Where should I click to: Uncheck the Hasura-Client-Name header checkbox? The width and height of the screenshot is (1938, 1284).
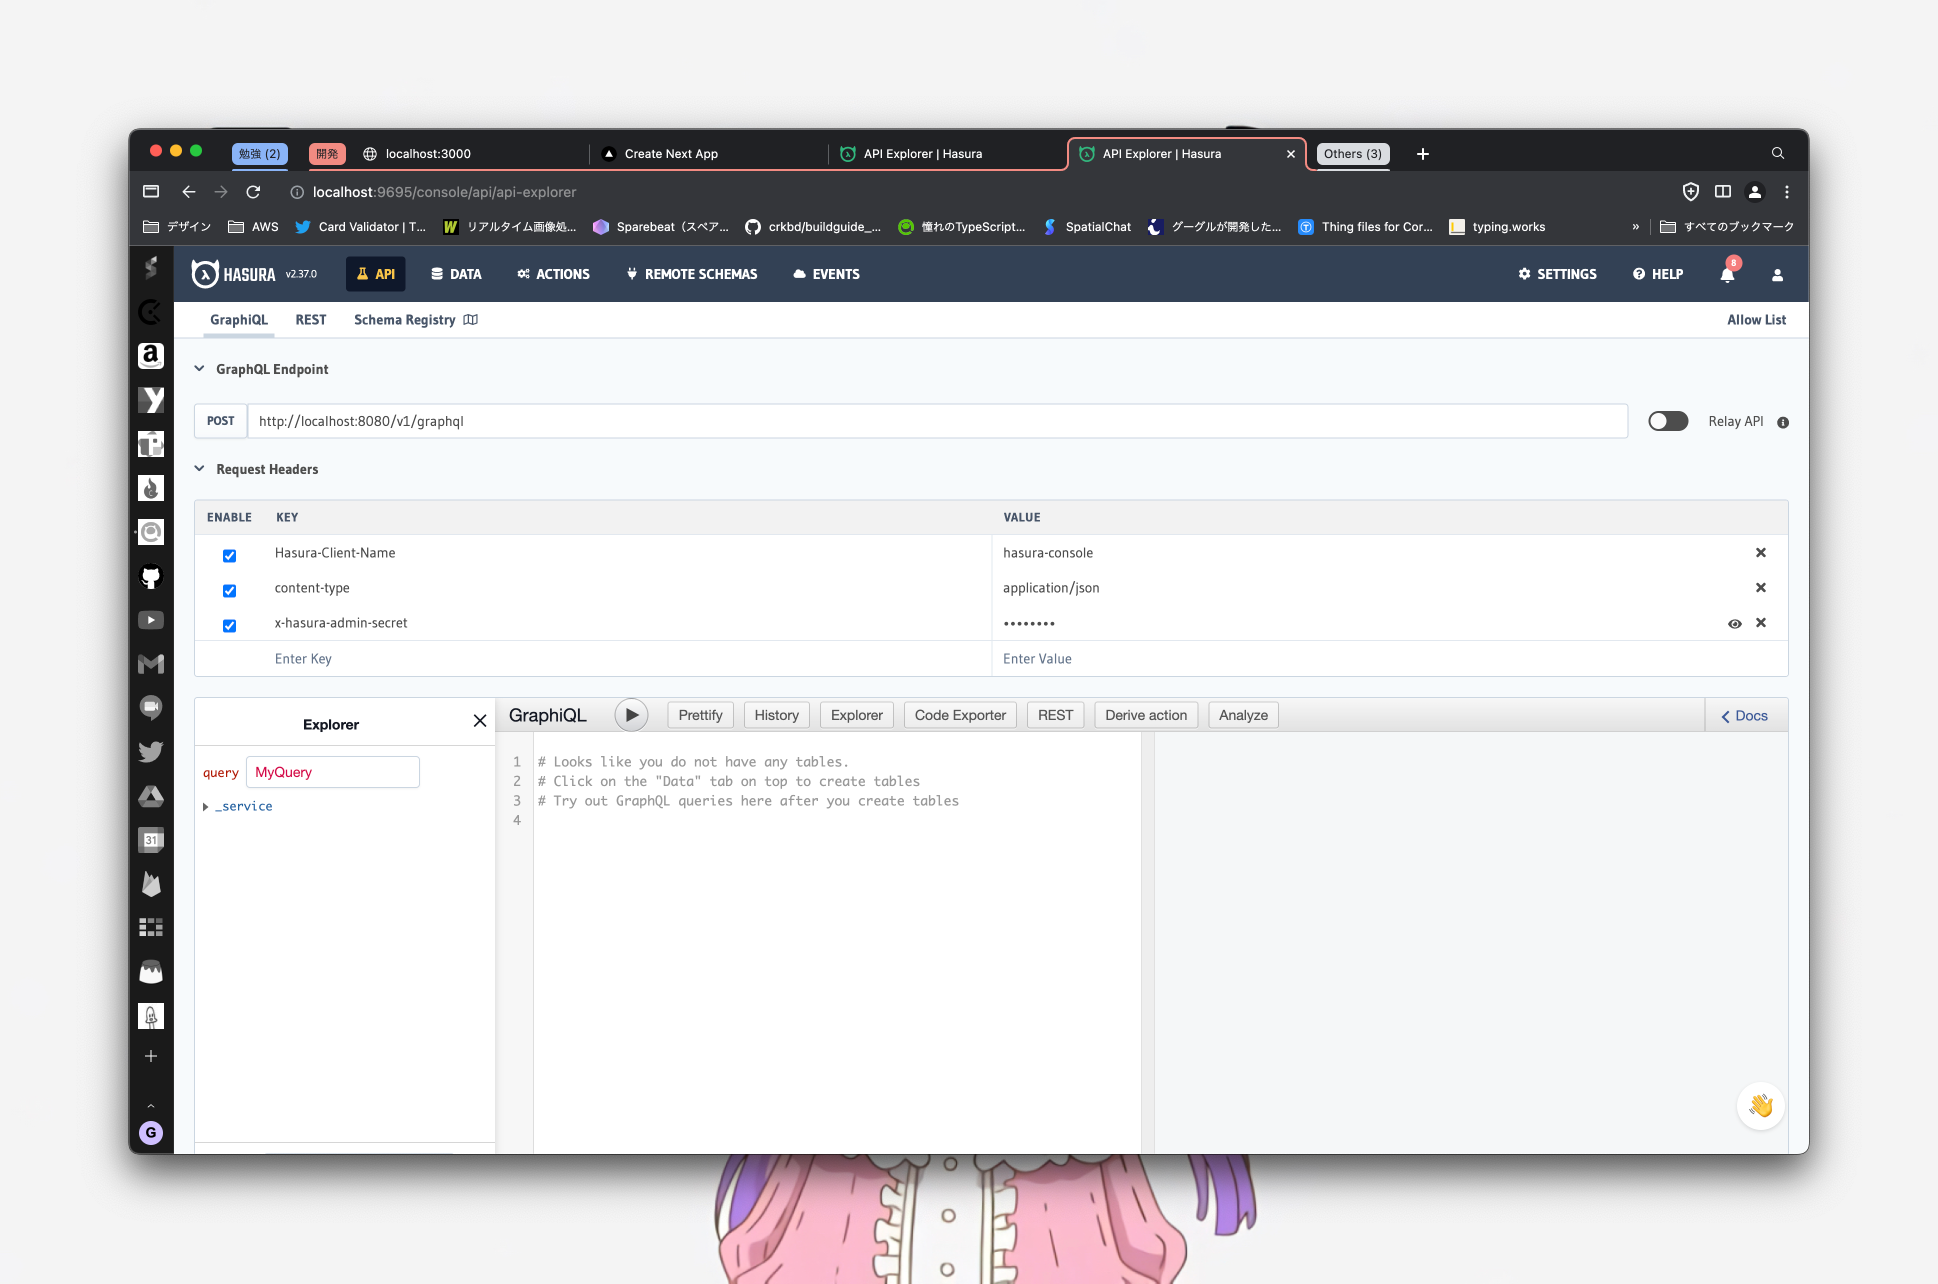(x=229, y=555)
